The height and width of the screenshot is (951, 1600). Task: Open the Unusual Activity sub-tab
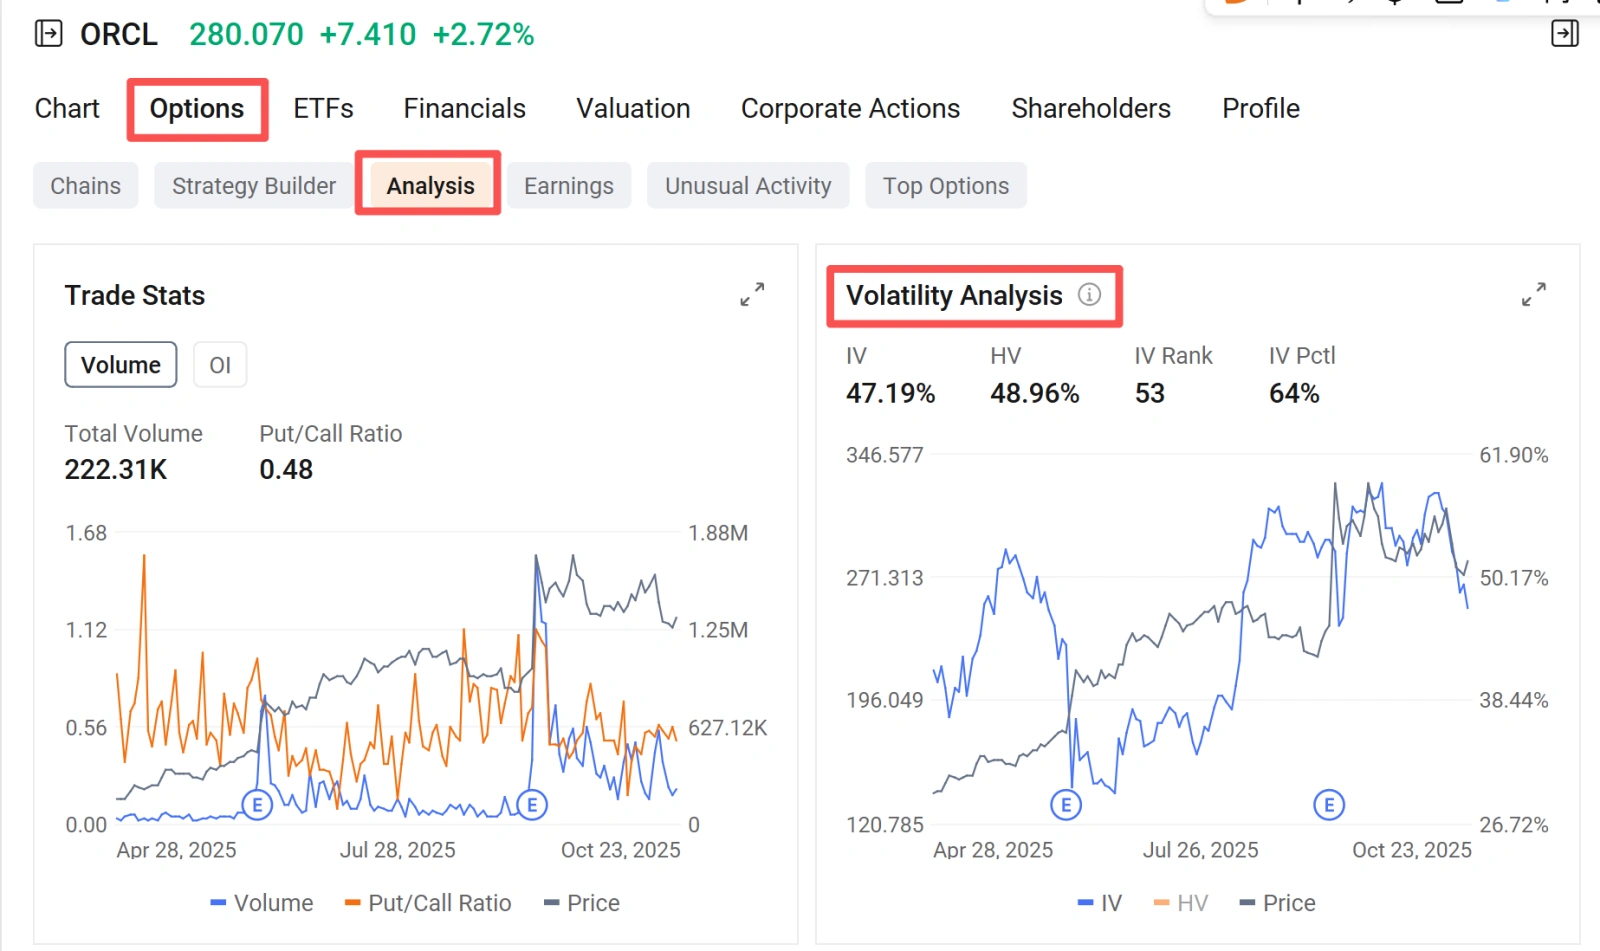pyautogui.click(x=748, y=186)
